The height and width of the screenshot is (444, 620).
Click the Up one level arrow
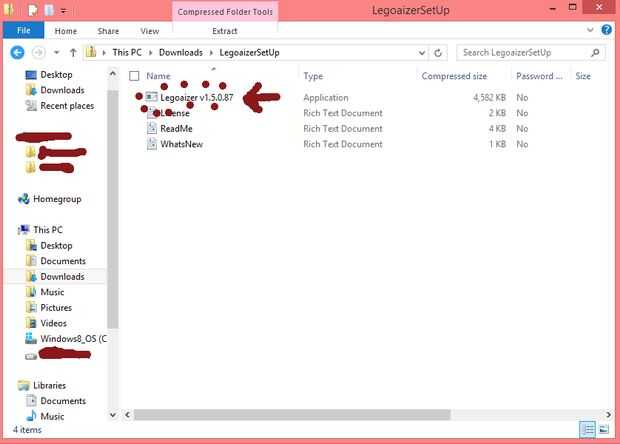[x=73, y=53]
